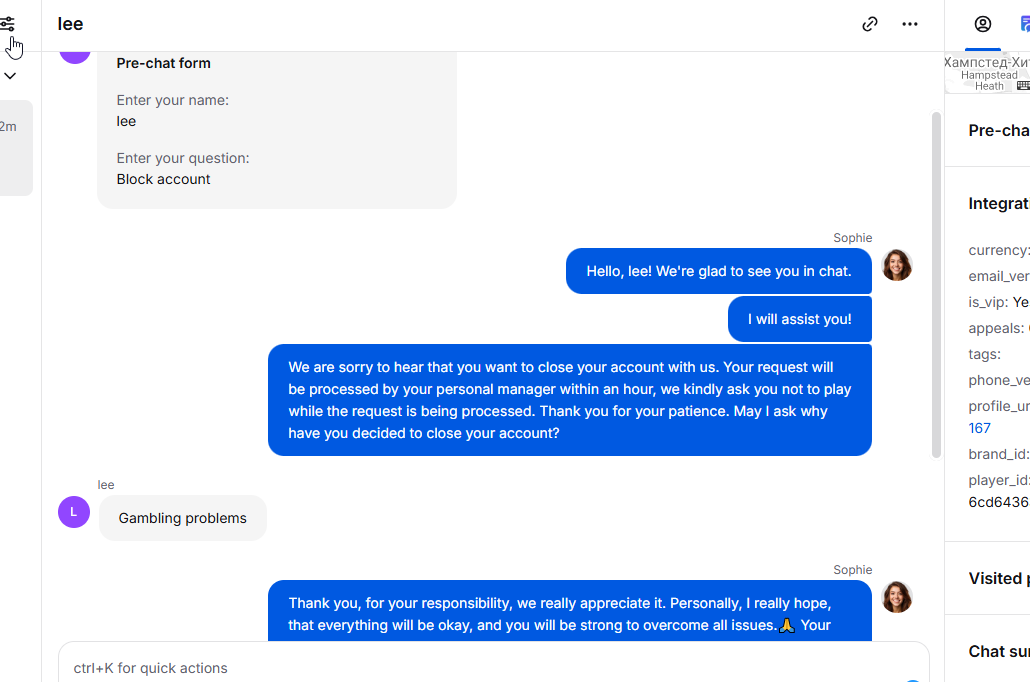Open the blue chat panel tab
Image resolution: width=1030 pixels, height=682 pixels.
click(1024, 24)
